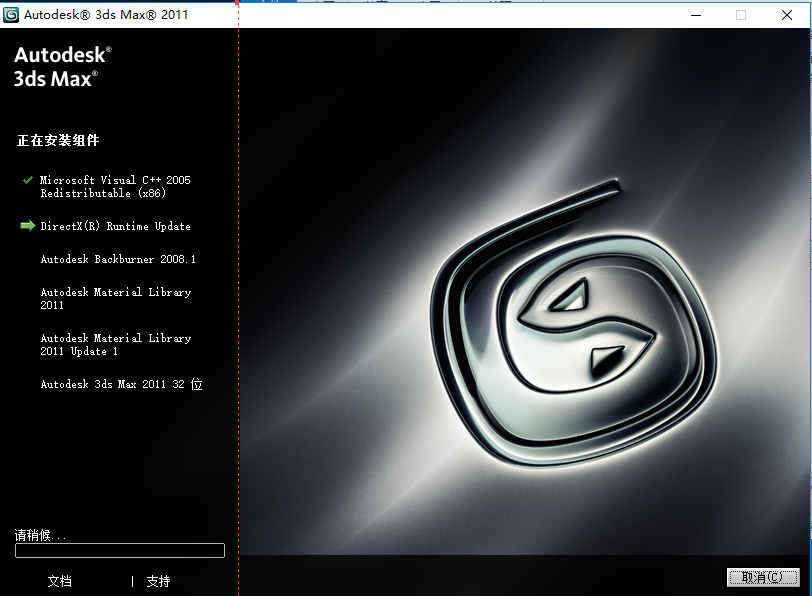This screenshot has height=596, width=812.
Task: Click the large 3ds Max emblem graphic
Action: pyautogui.click(x=574, y=323)
